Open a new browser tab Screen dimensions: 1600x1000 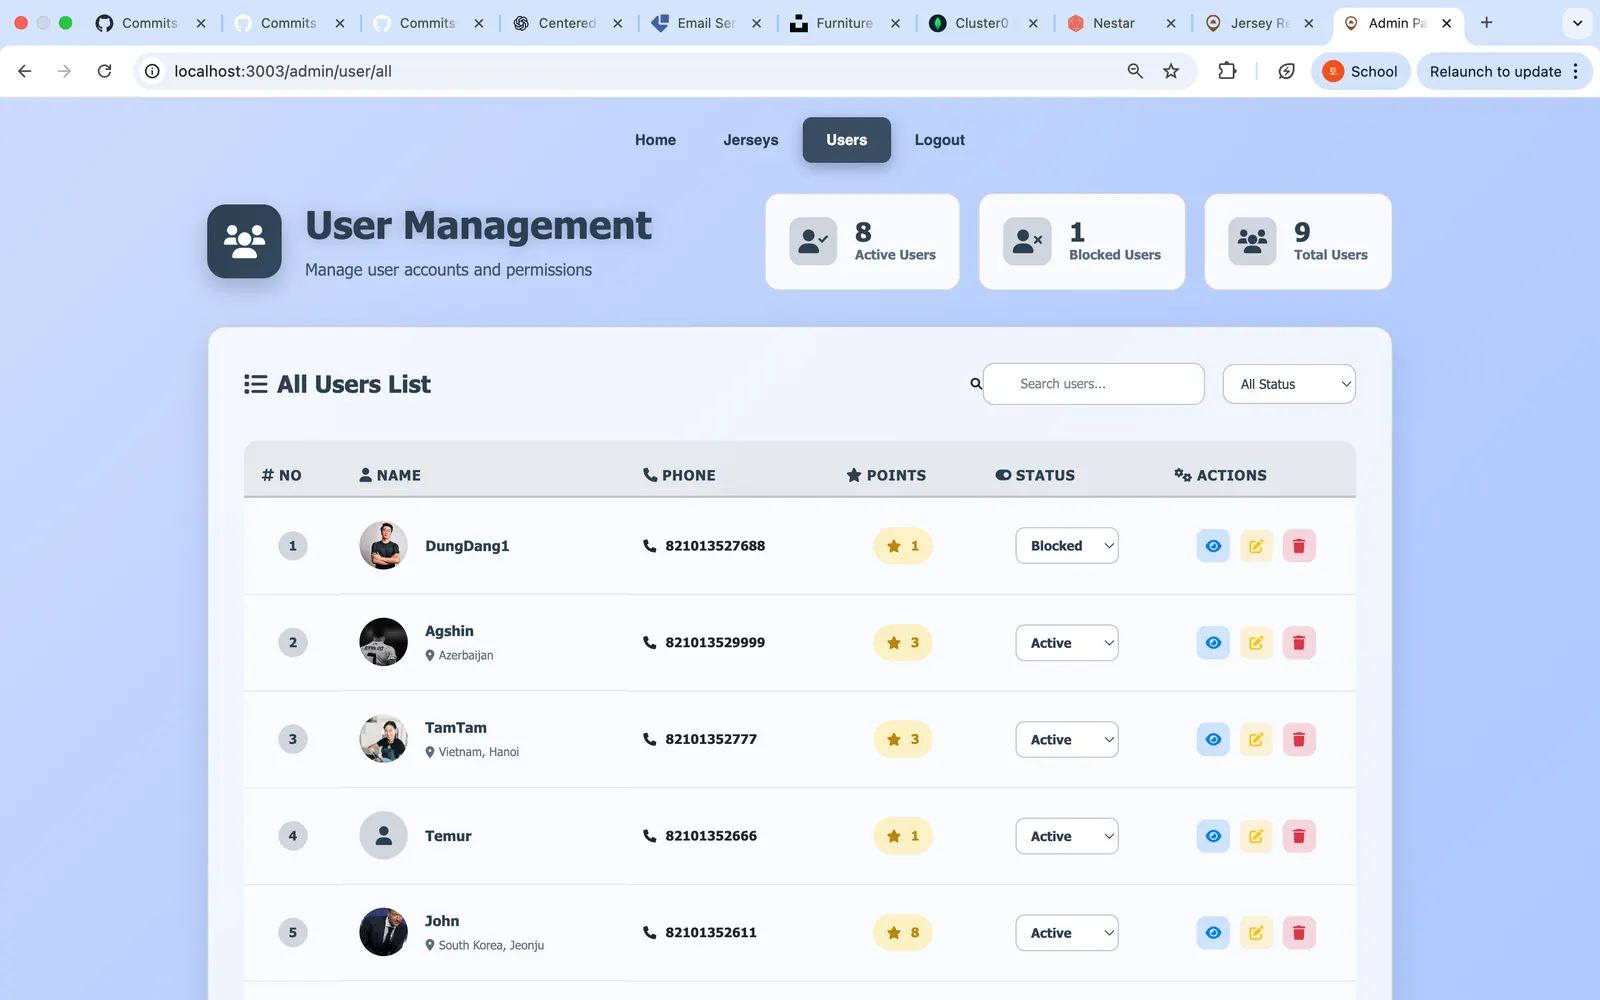[x=1487, y=23]
